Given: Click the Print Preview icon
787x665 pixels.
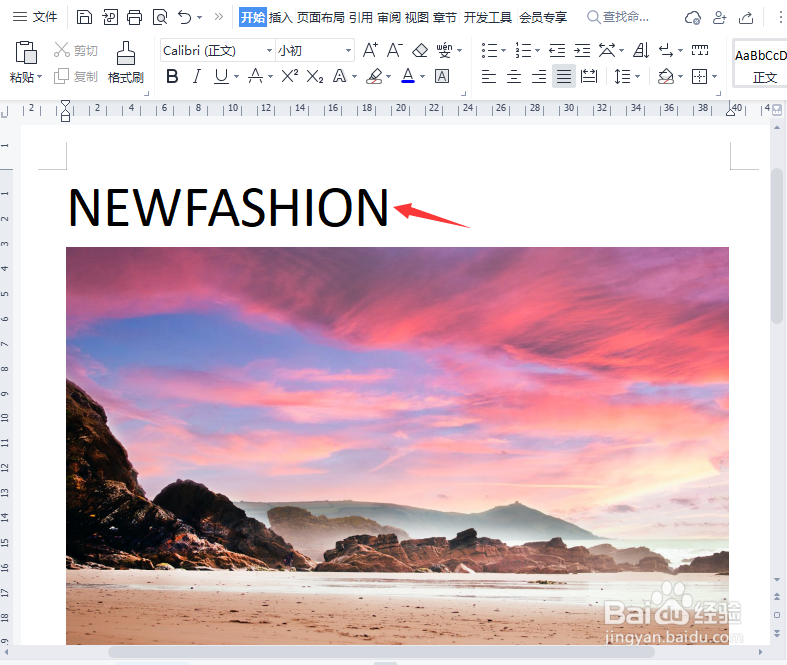Looking at the screenshot, I should pos(160,18).
